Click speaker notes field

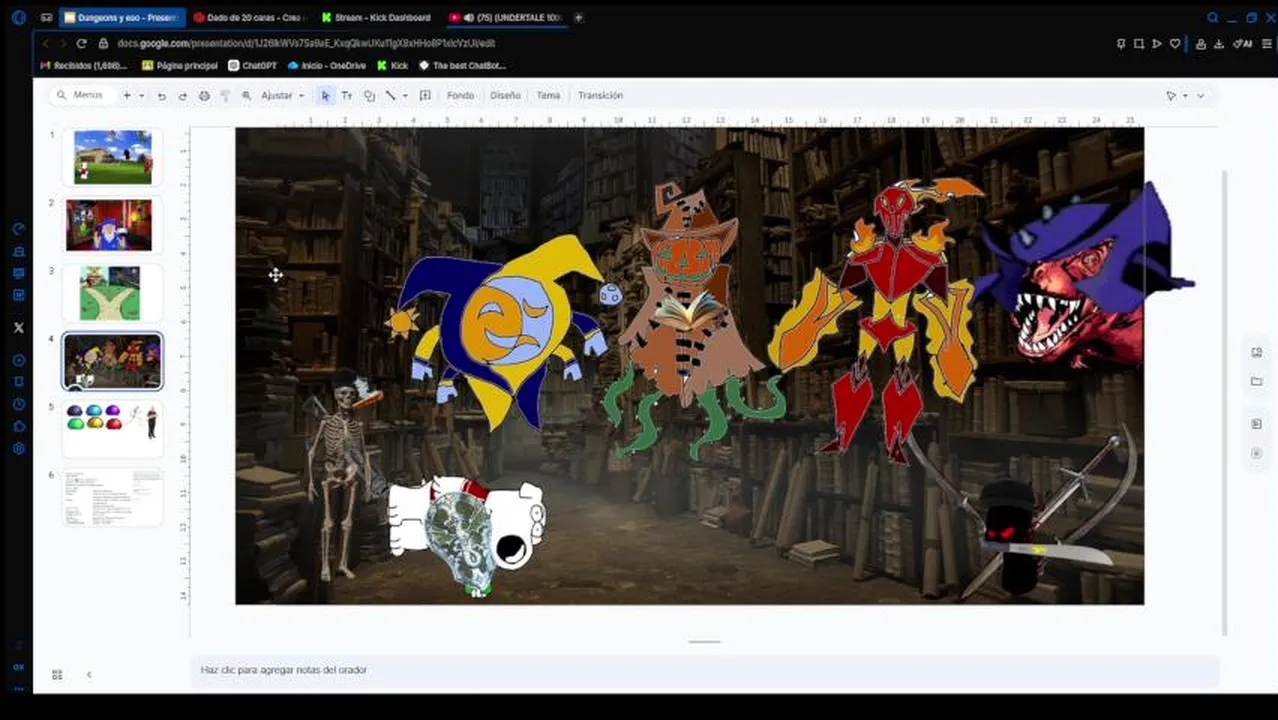pyautogui.click(x=704, y=670)
